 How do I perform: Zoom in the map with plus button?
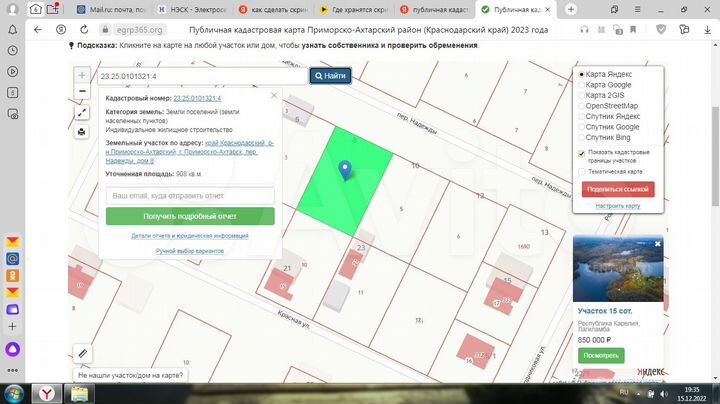coord(81,75)
